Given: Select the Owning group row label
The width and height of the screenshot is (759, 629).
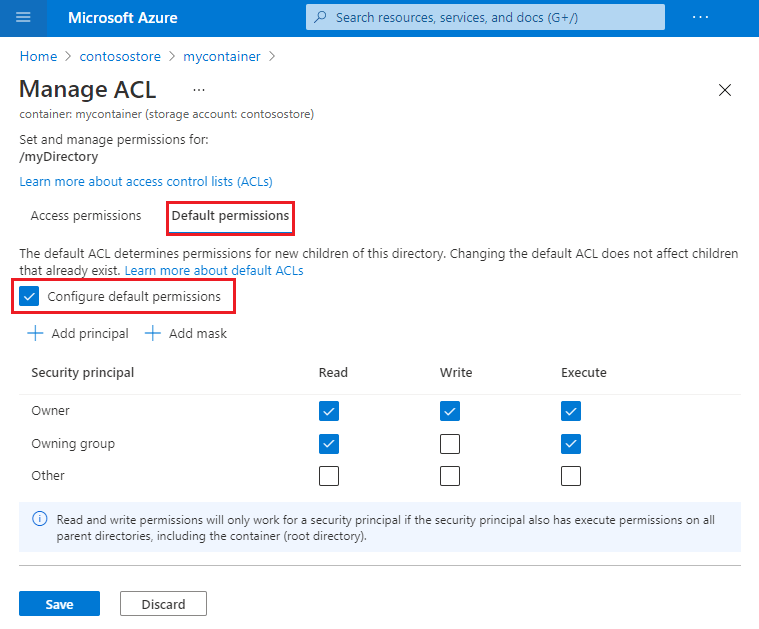Looking at the screenshot, I should pos(73,444).
